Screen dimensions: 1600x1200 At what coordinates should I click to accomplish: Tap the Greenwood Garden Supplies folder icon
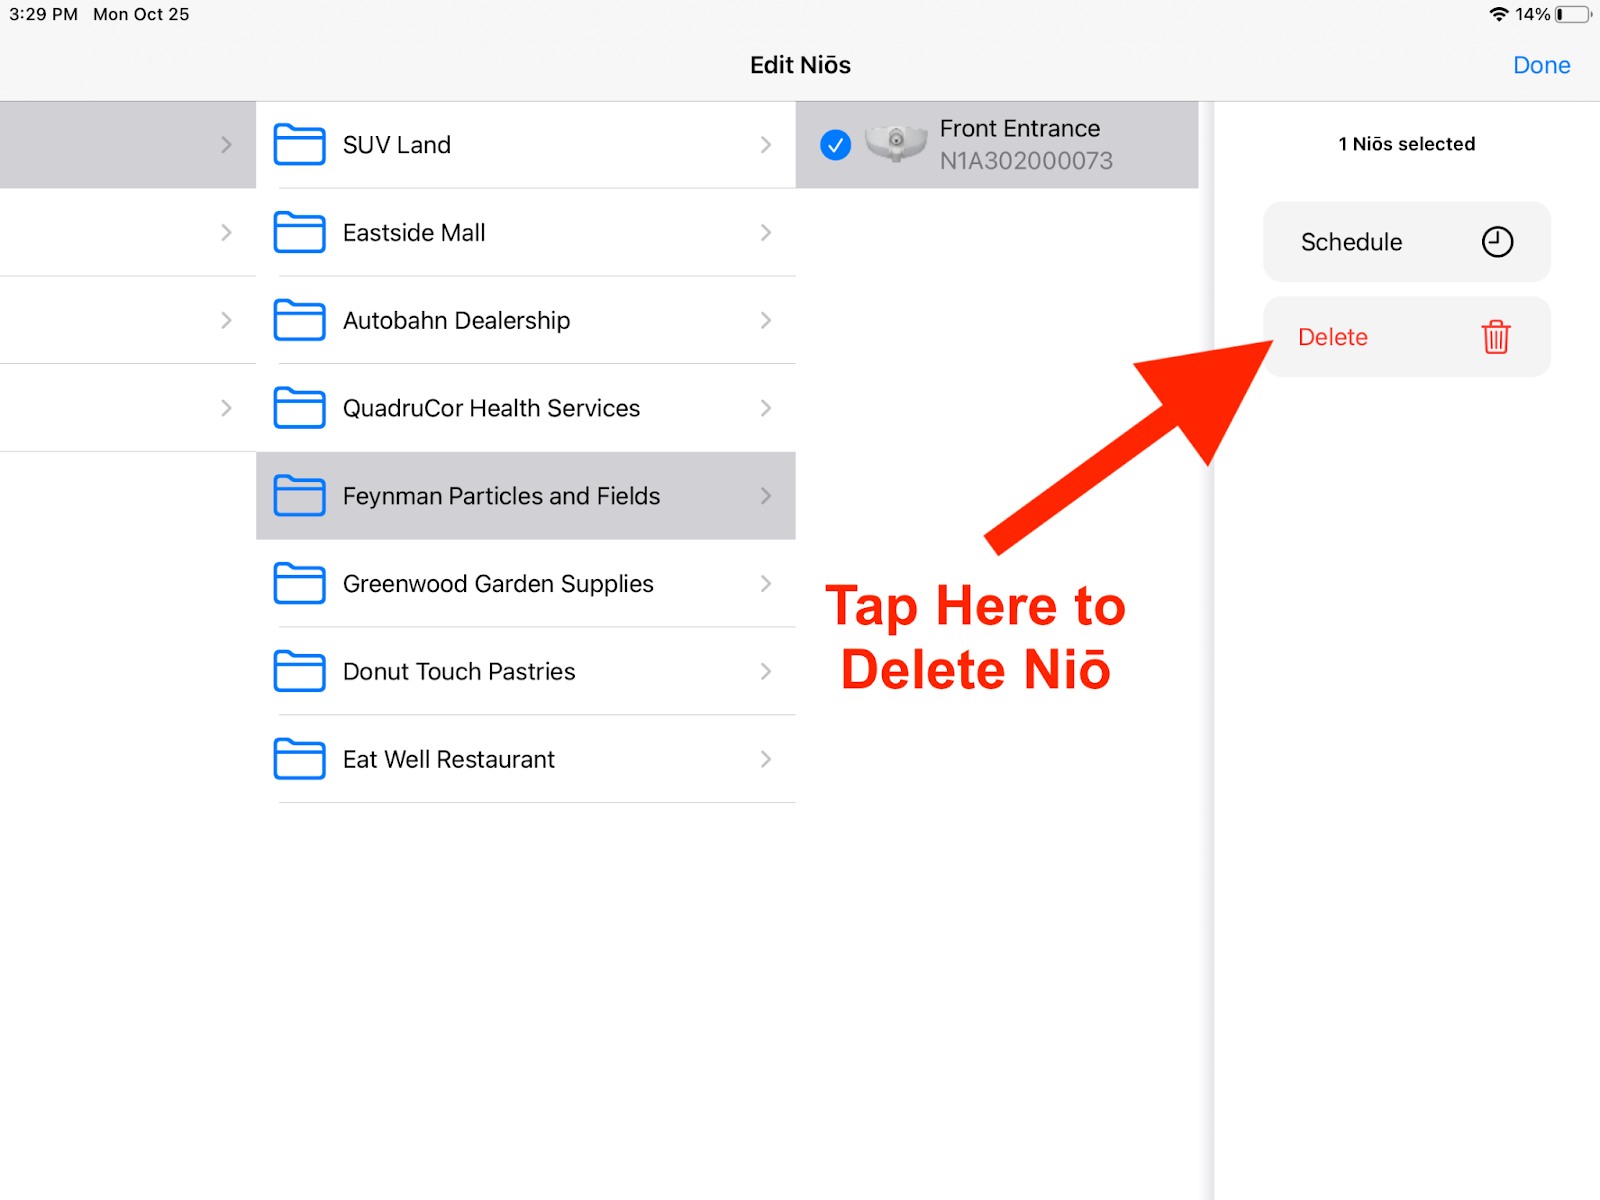point(299,584)
